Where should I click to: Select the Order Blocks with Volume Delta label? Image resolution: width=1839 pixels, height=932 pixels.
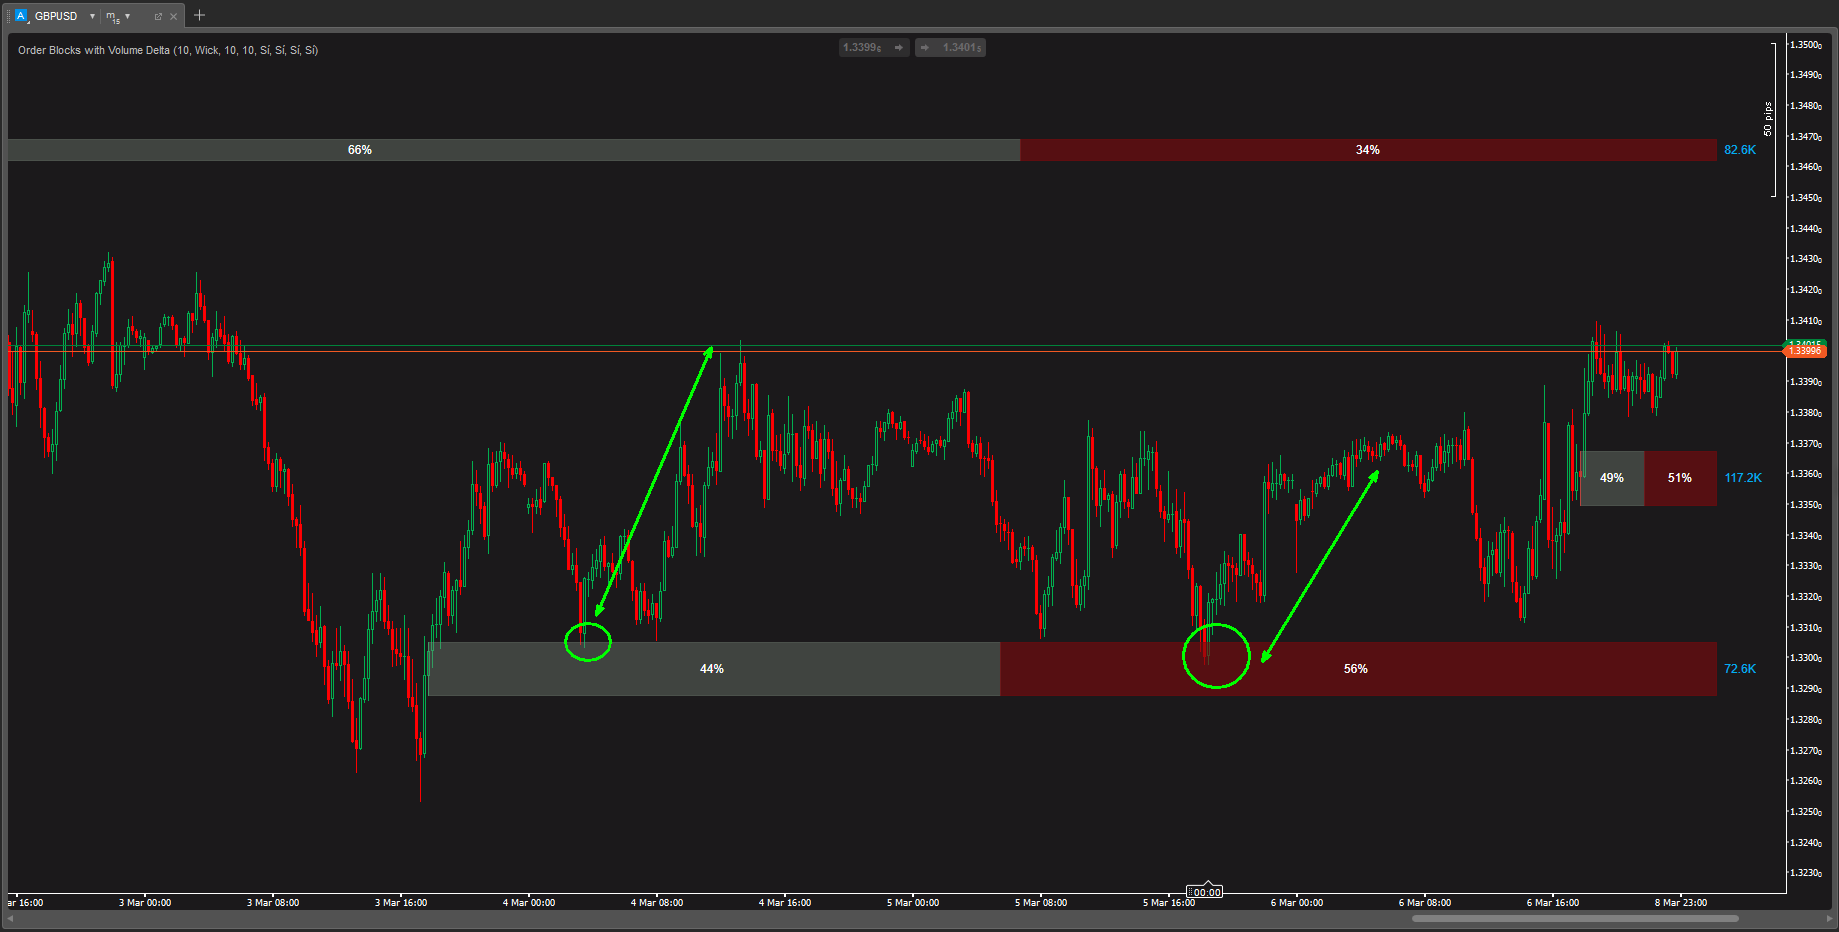[168, 50]
